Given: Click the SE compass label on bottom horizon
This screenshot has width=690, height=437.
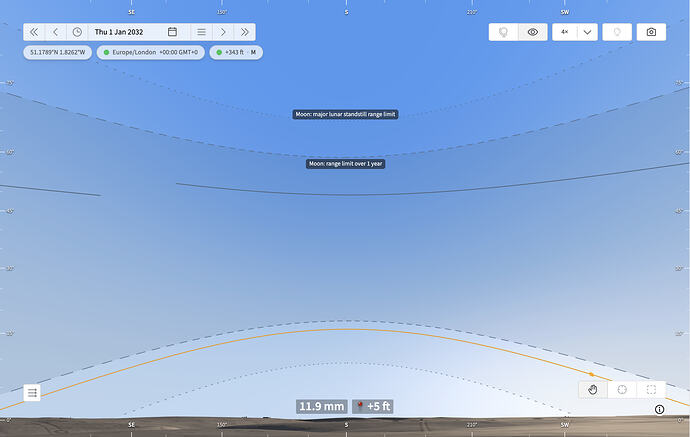Looking at the screenshot, I should click(x=131, y=425).
